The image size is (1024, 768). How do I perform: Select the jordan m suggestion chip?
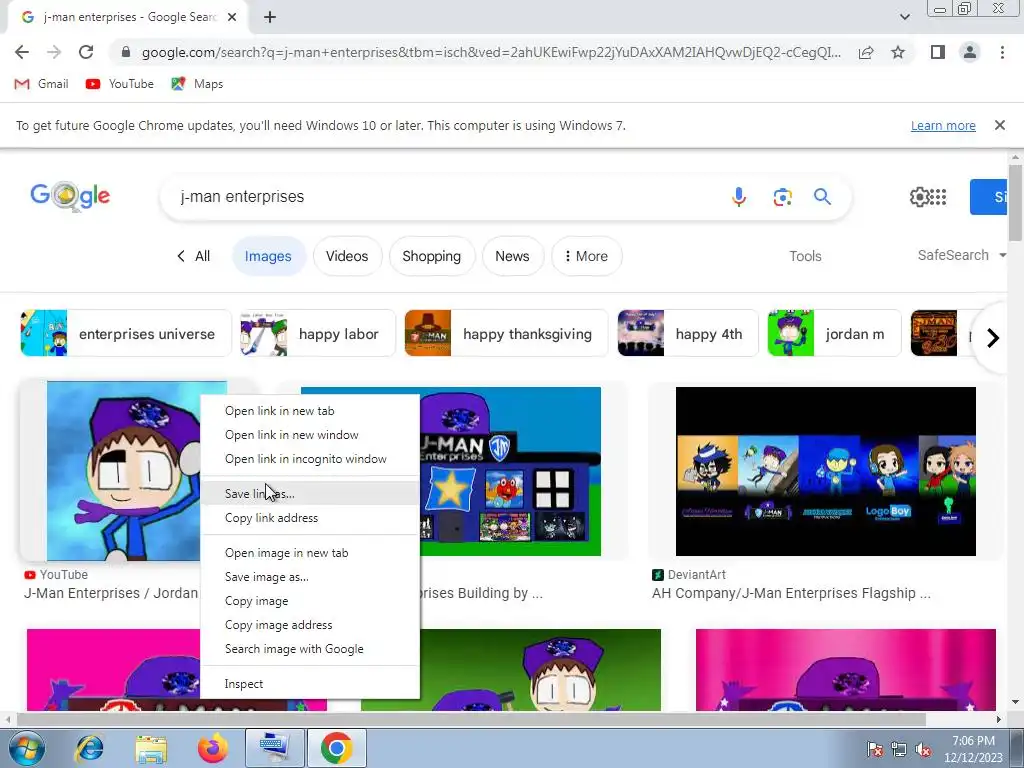[x=834, y=334]
